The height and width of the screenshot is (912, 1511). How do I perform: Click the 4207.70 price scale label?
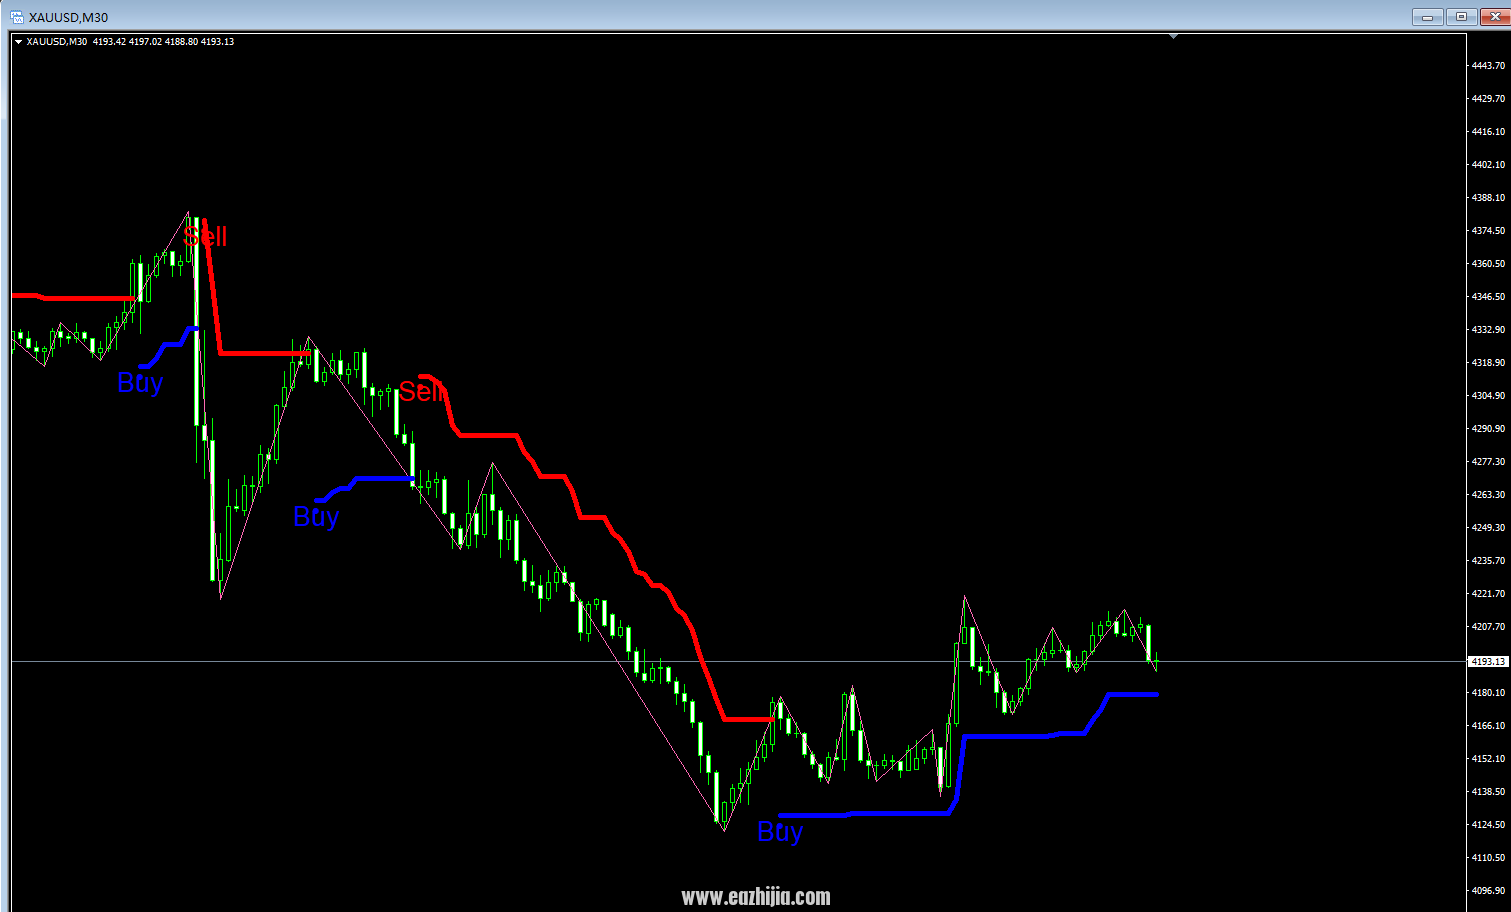pyautogui.click(x=1488, y=627)
